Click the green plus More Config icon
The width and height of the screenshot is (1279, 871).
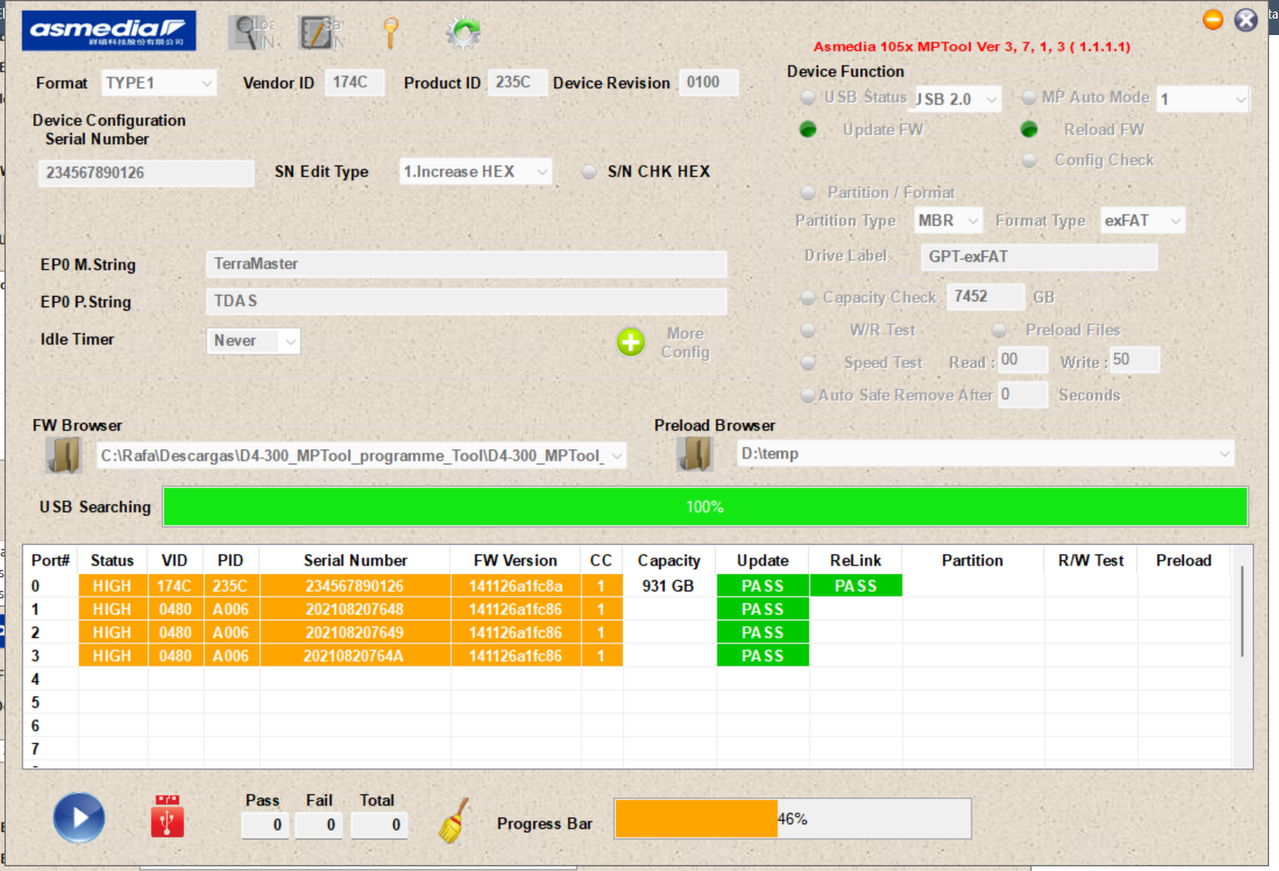[630, 342]
